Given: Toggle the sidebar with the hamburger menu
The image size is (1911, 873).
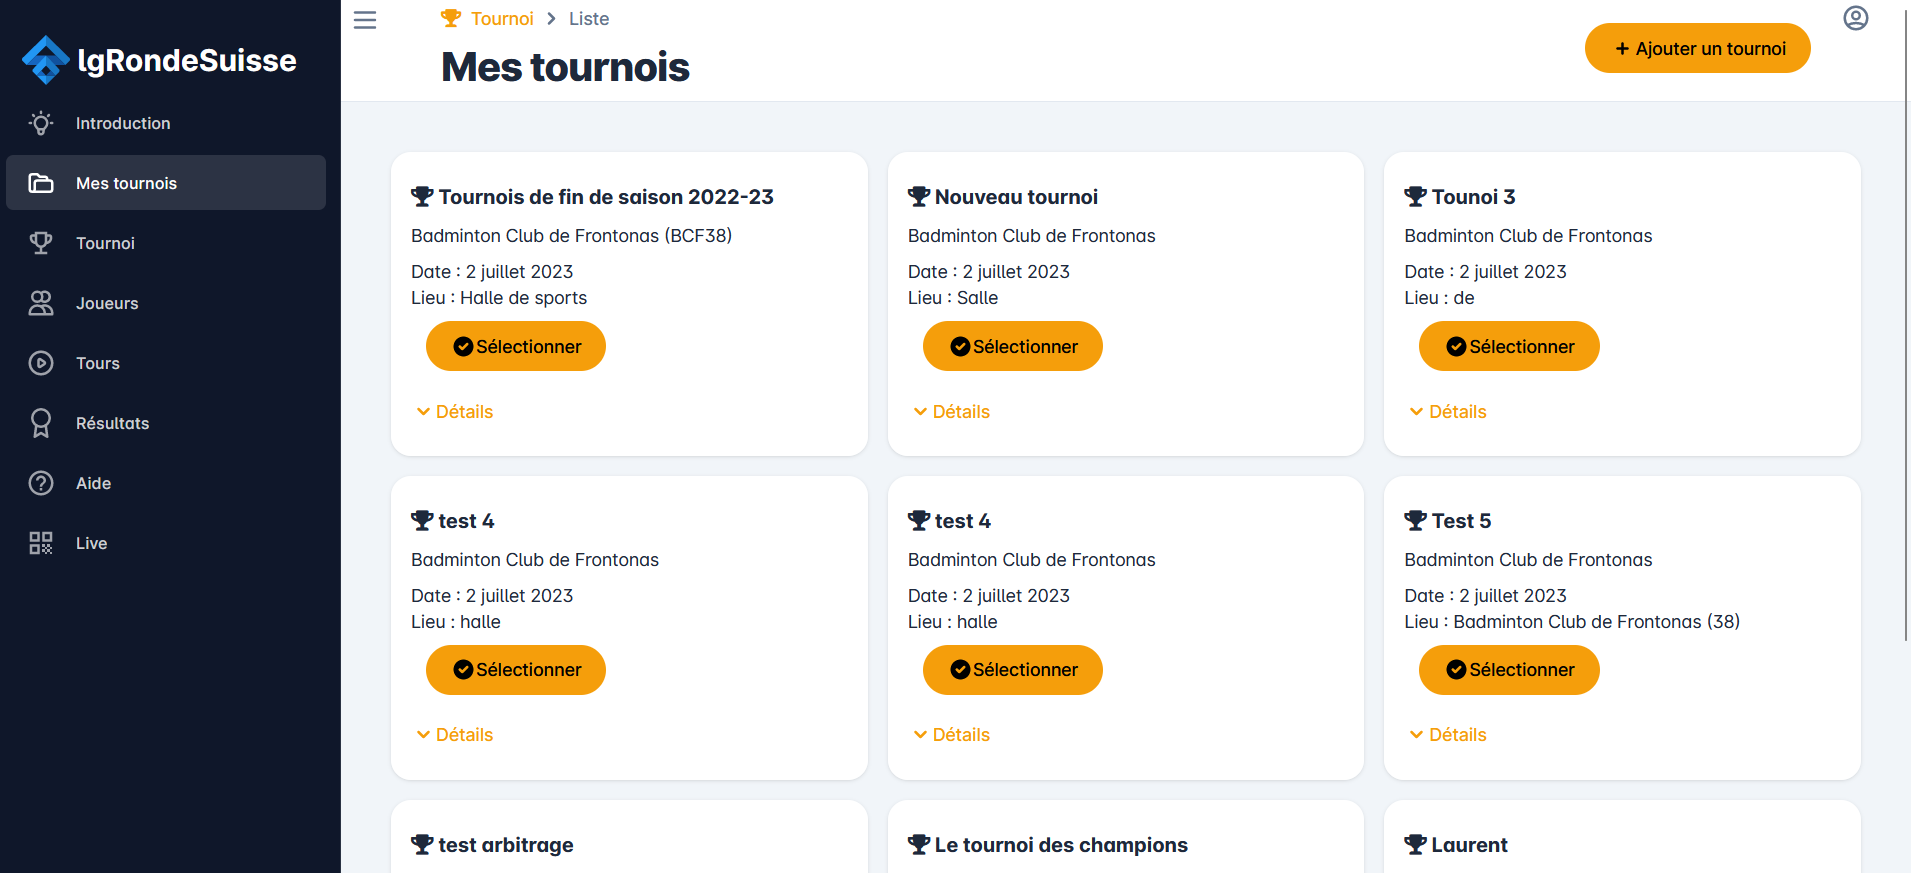Looking at the screenshot, I should click(x=364, y=19).
